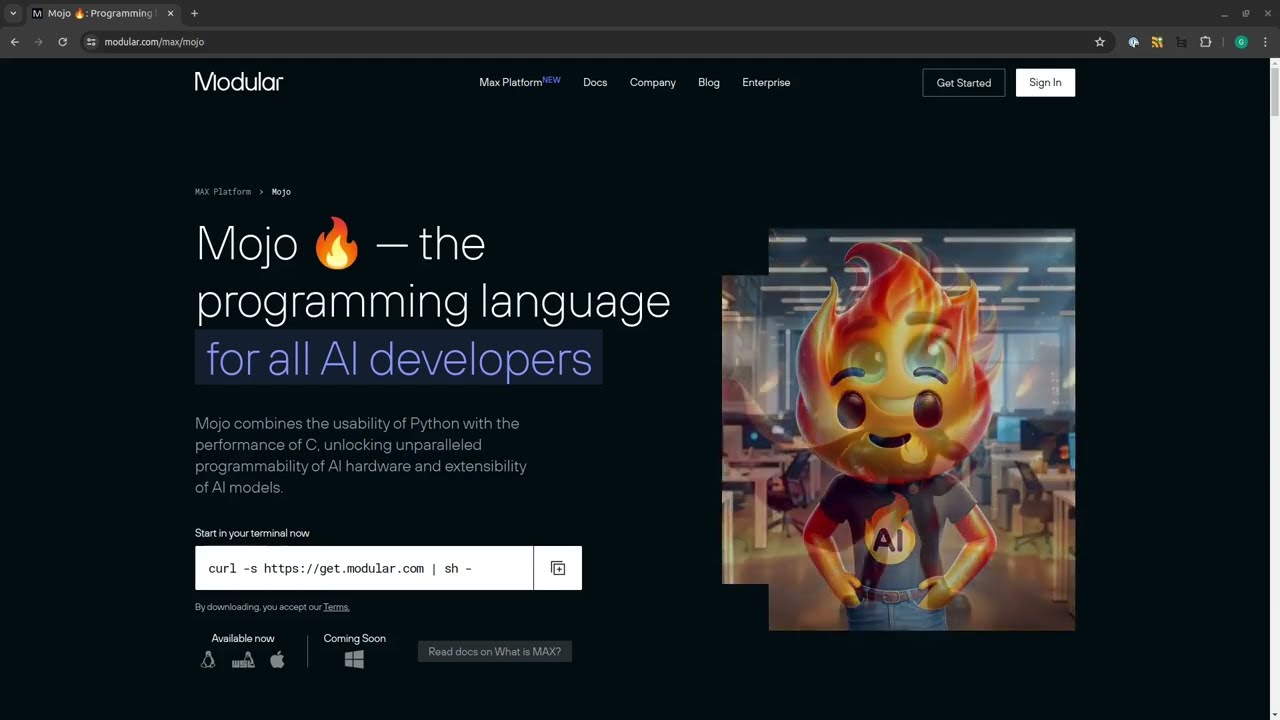Open the Max Platform nav menu
Viewport: 1280px width, 720px height.
point(518,83)
